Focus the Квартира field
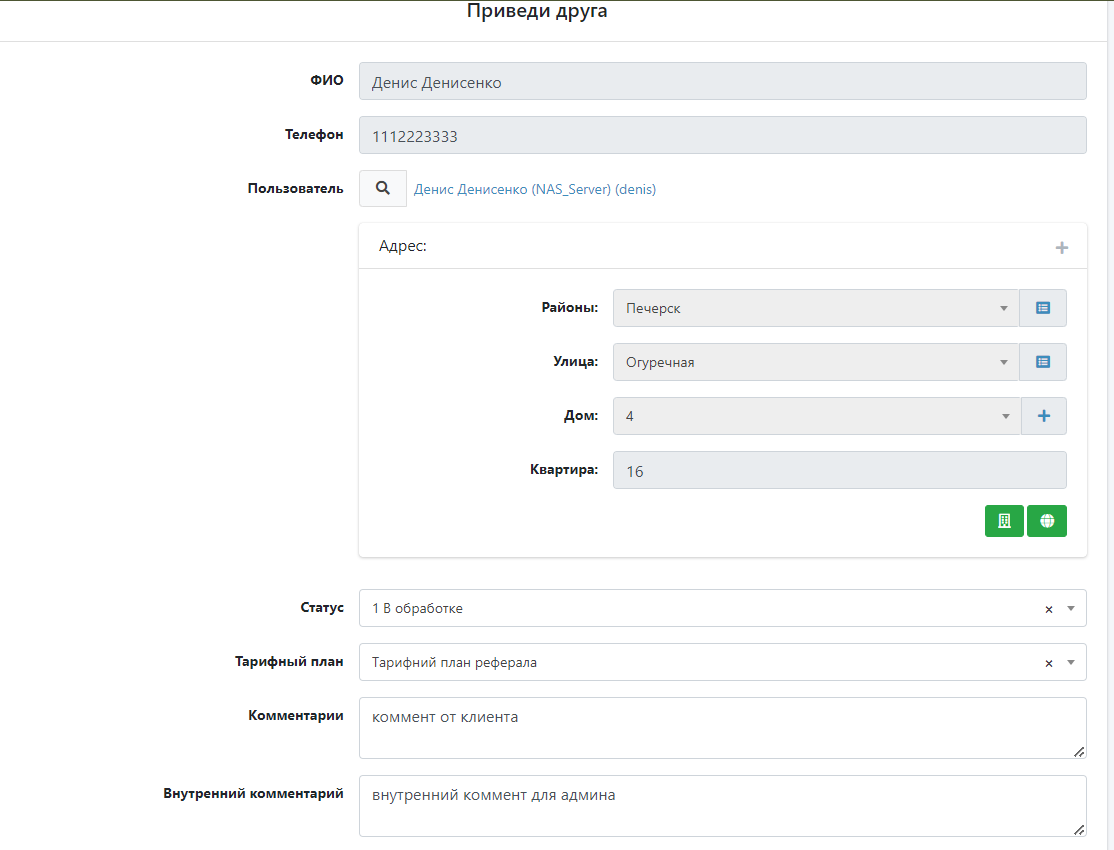 click(x=839, y=470)
